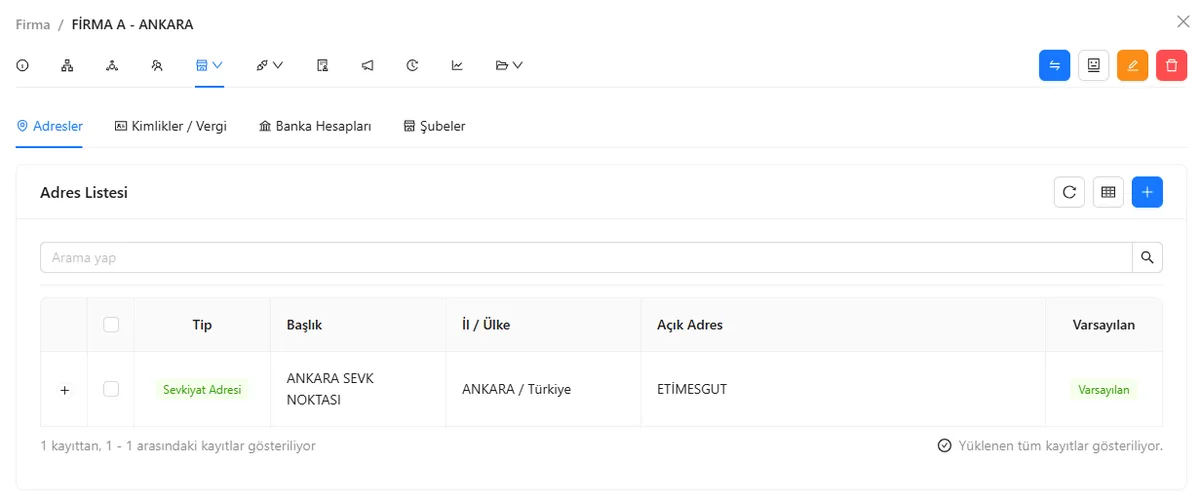Switch to the Adresler tab
Image resolution: width=1200 pixels, height=501 pixels.
point(49,126)
